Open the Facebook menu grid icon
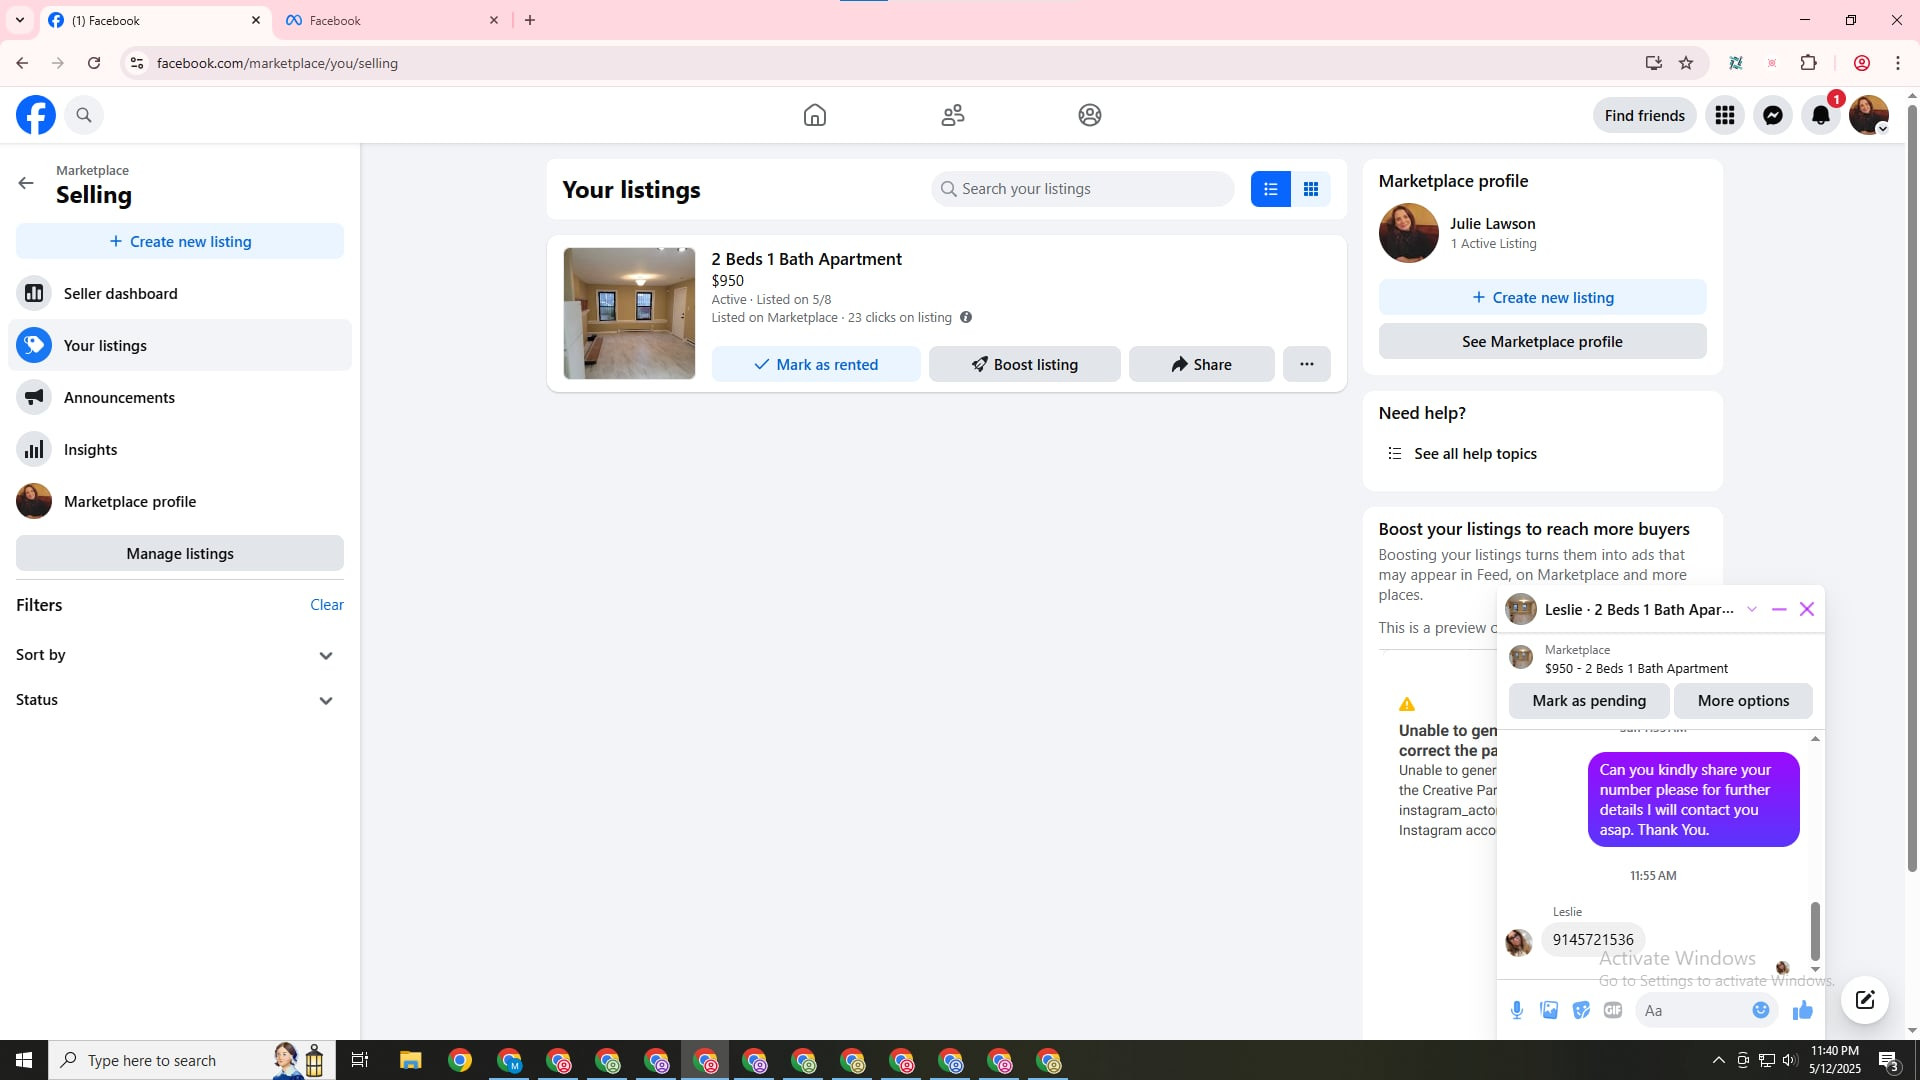The image size is (1920, 1080). [1725, 115]
